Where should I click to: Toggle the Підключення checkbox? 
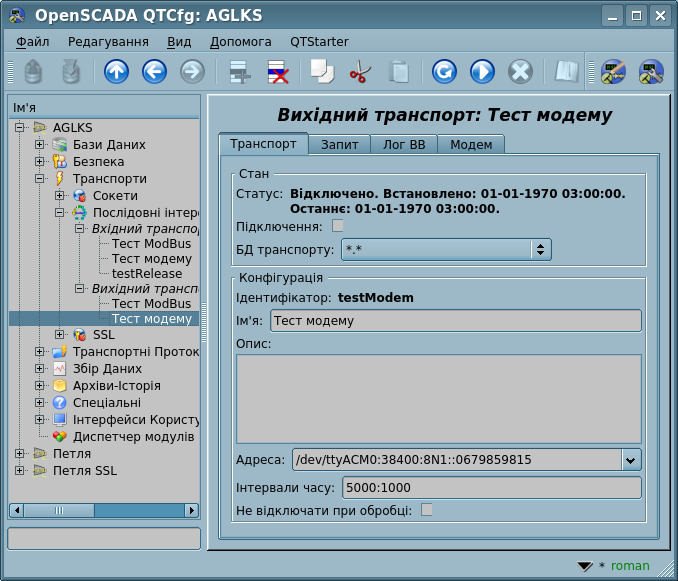pyautogui.click(x=338, y=226)
